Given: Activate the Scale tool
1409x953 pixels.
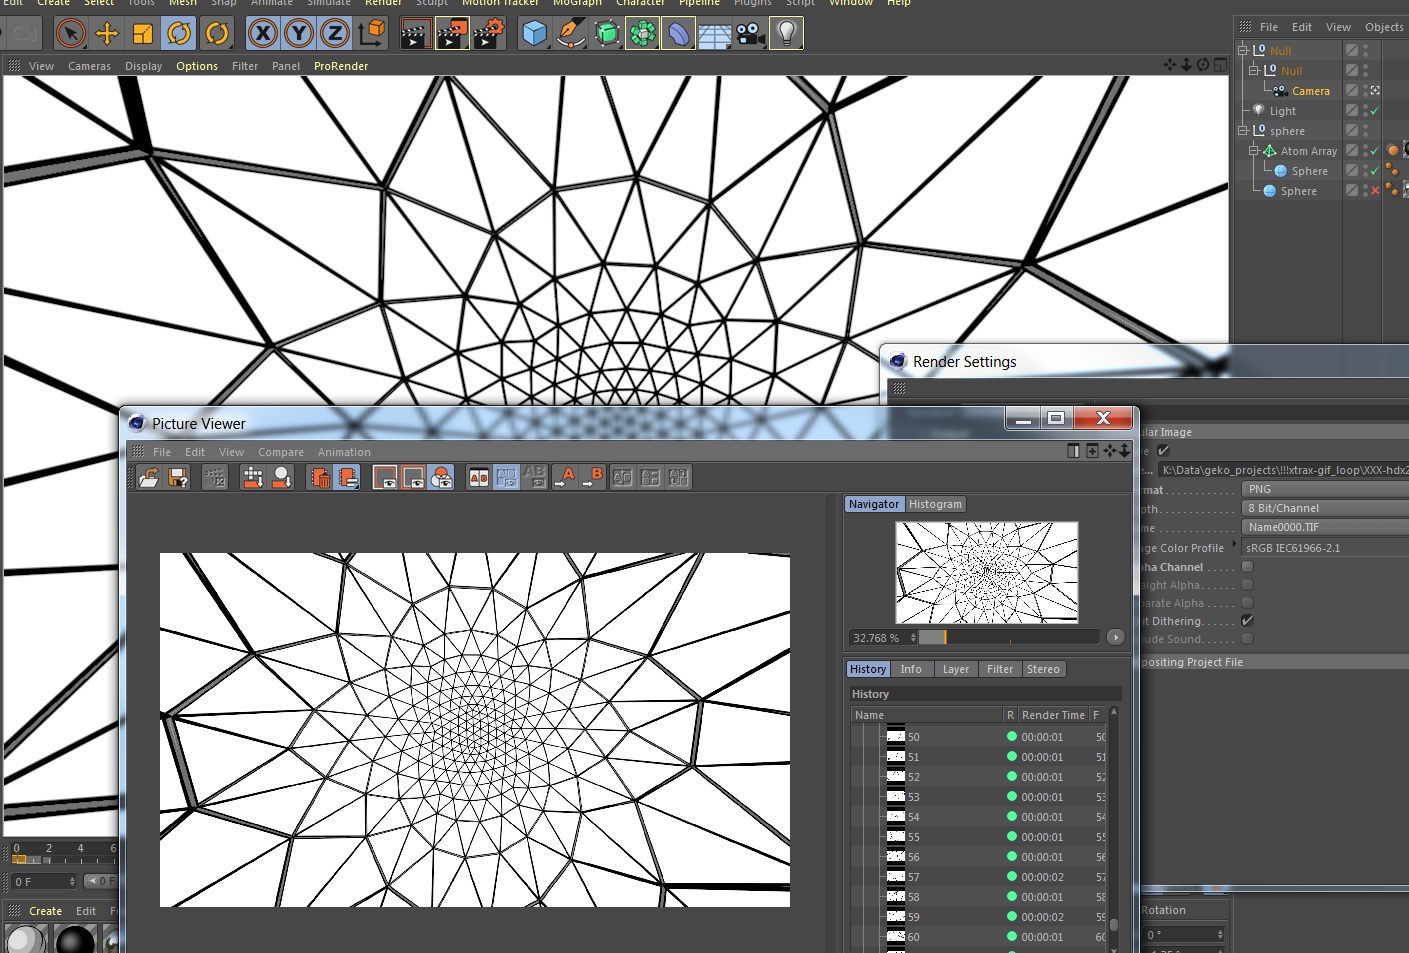Looking at the screenshot, I should point(143,34).
